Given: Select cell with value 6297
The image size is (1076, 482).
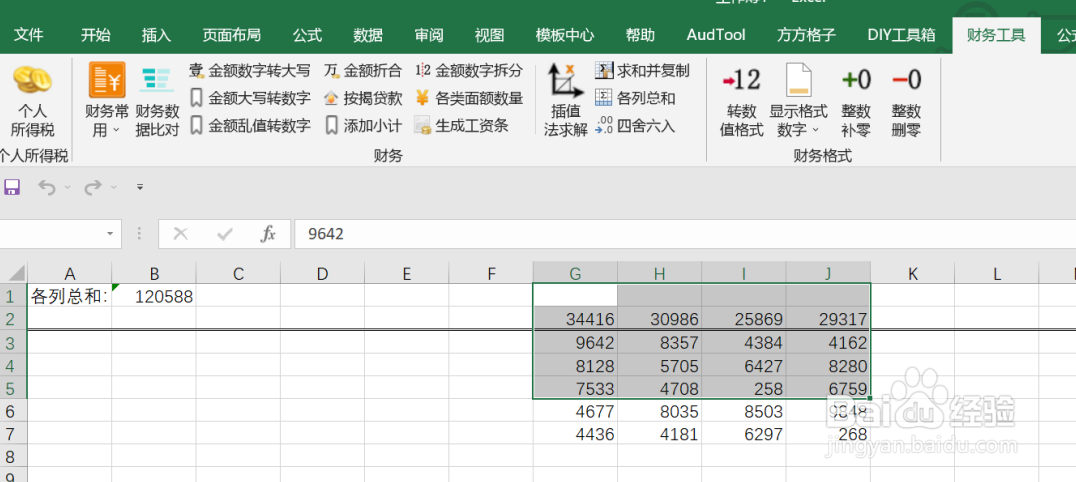Looking at the screenshot, I should click(744, 434).
